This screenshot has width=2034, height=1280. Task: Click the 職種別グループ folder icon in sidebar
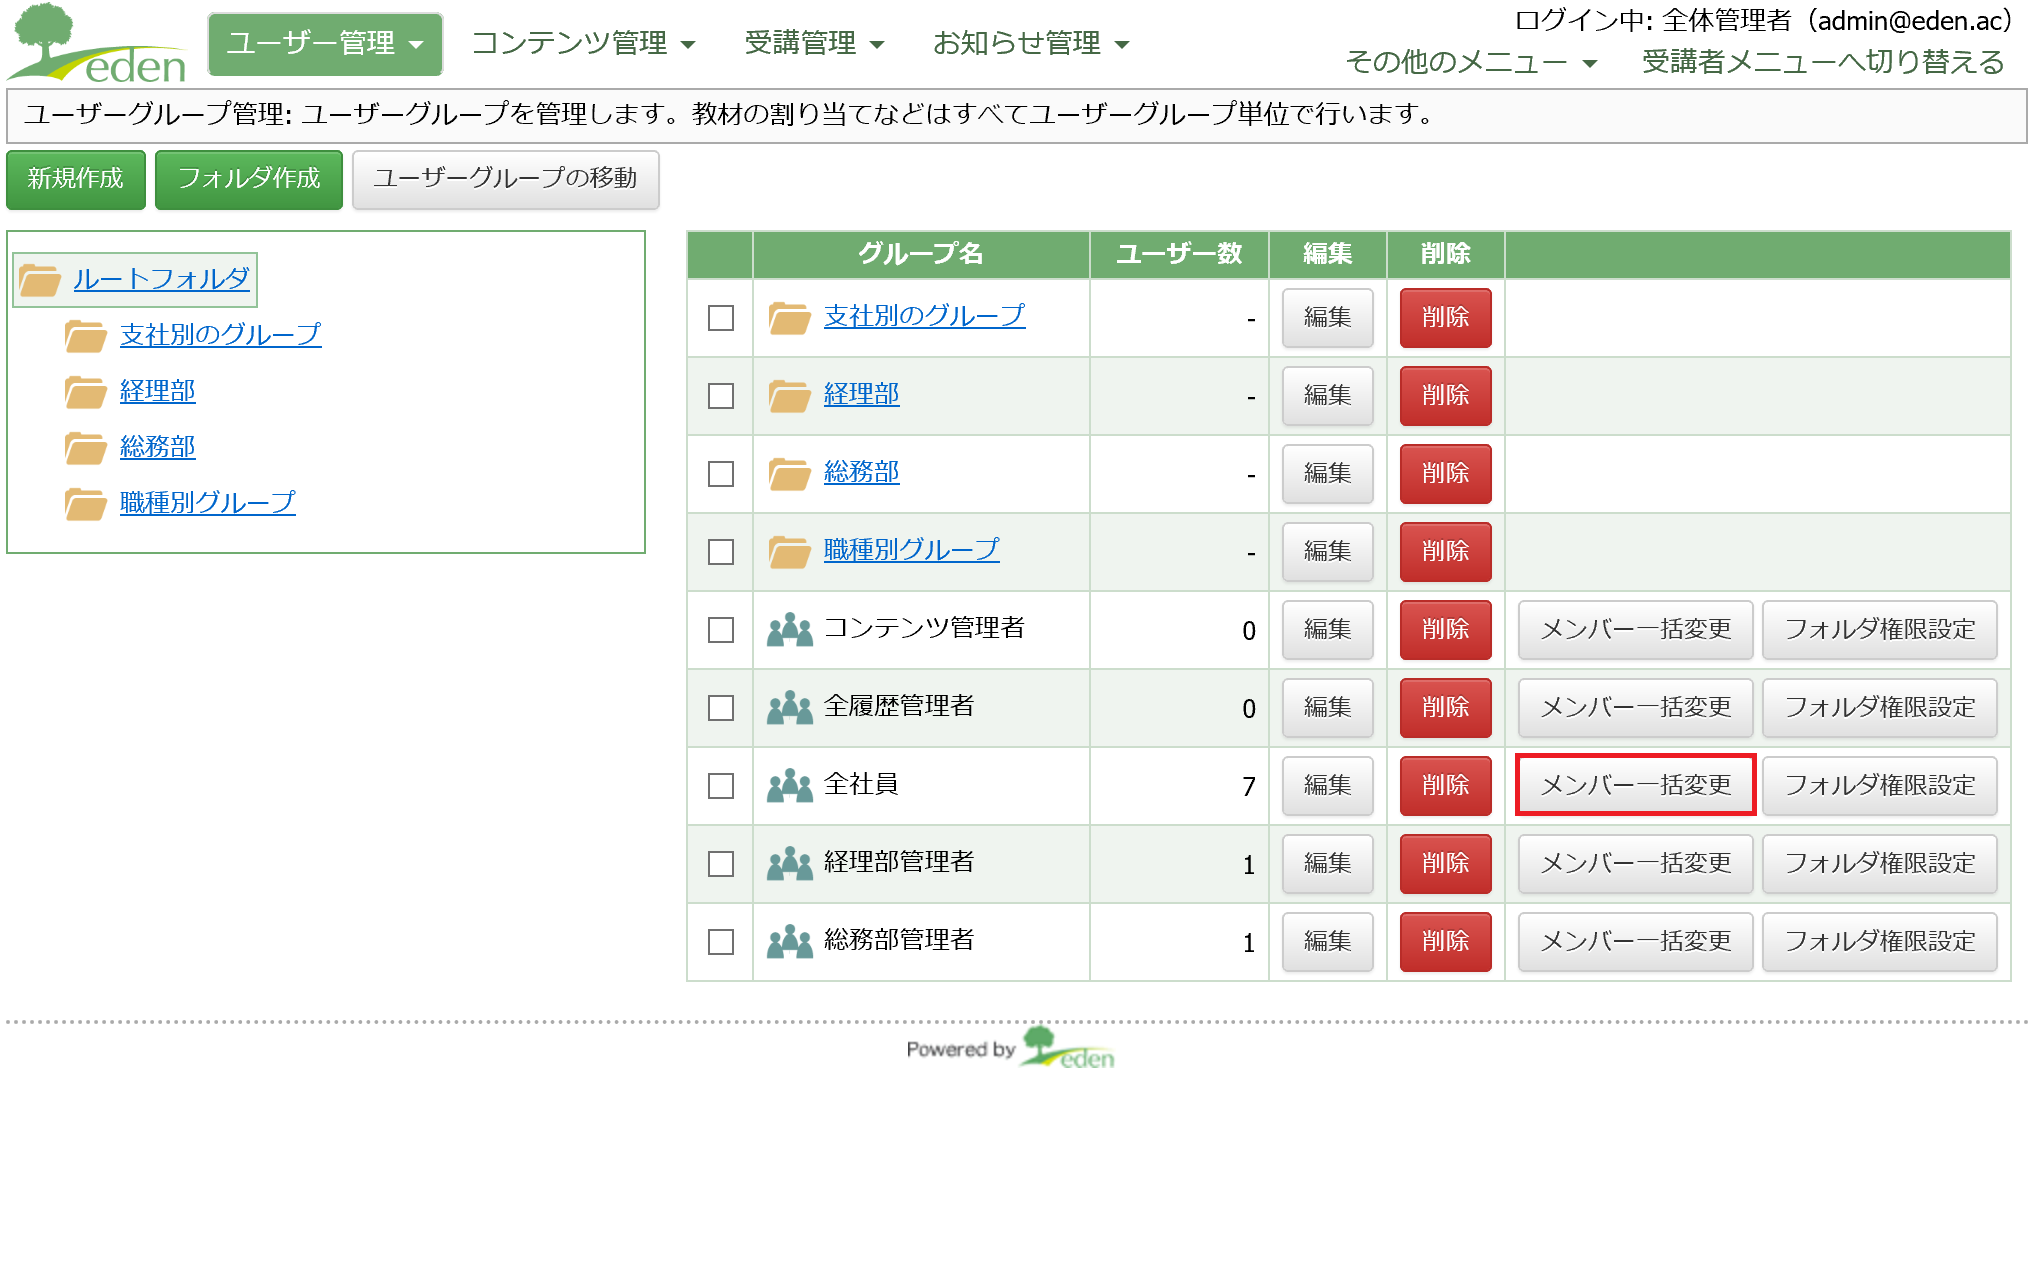pos(86,504)
